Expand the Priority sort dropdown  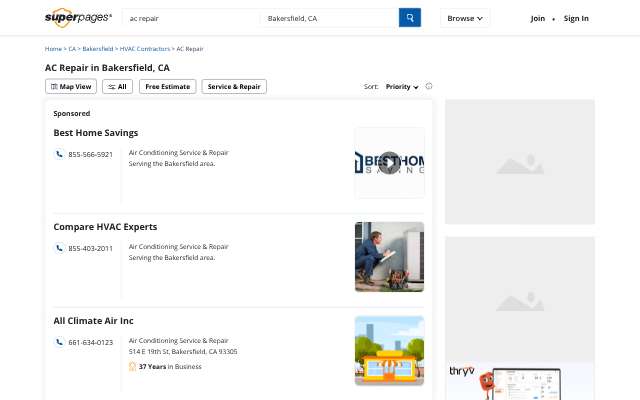[x=402, y=87]
